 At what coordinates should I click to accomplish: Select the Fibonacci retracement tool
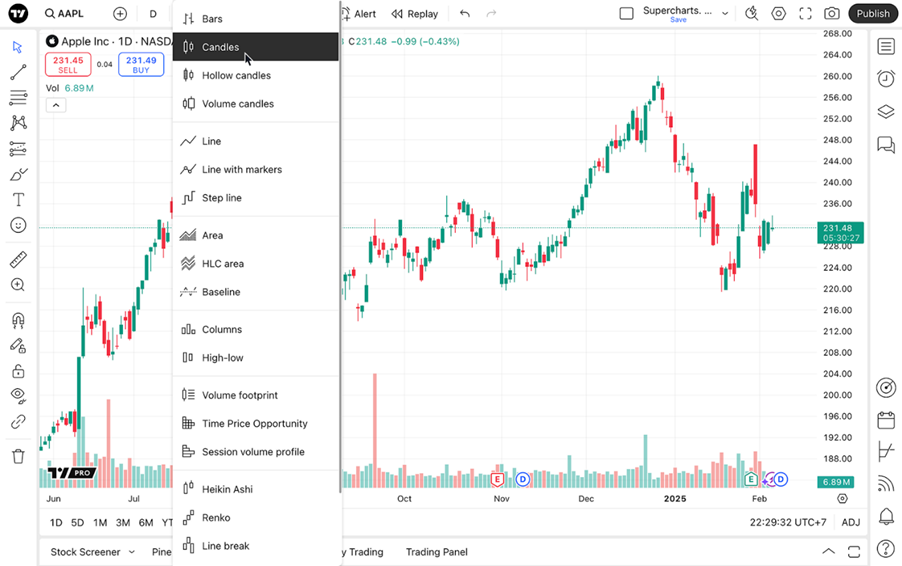click(18, 97)
